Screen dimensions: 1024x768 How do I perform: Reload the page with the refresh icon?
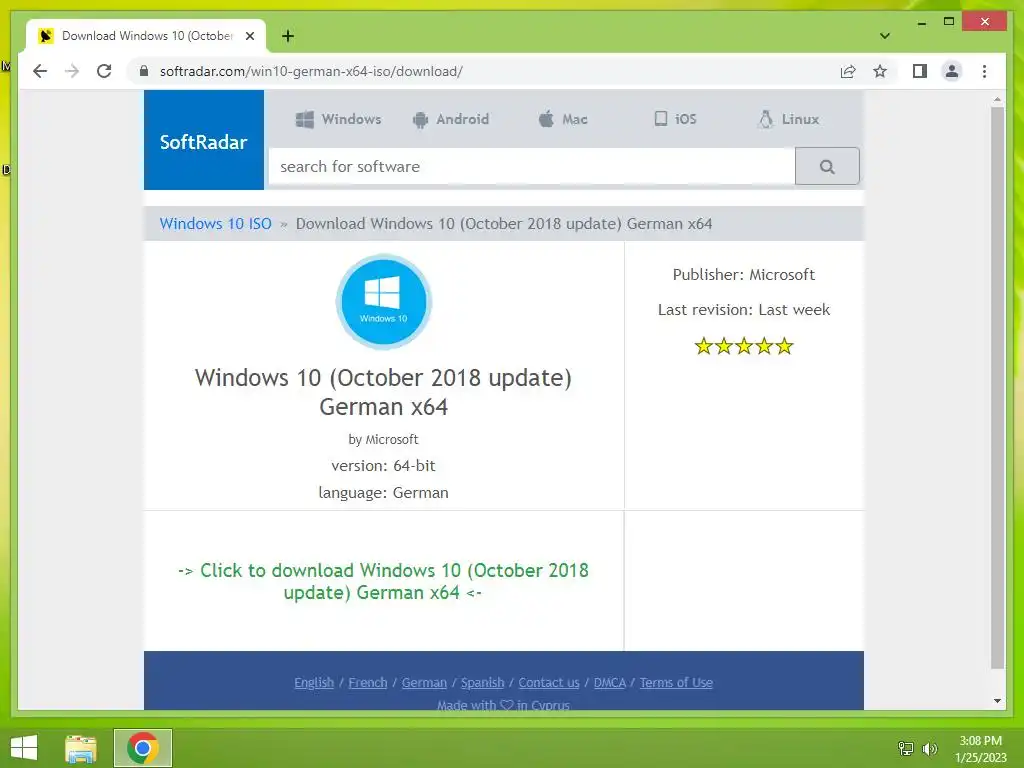[104, 71]
